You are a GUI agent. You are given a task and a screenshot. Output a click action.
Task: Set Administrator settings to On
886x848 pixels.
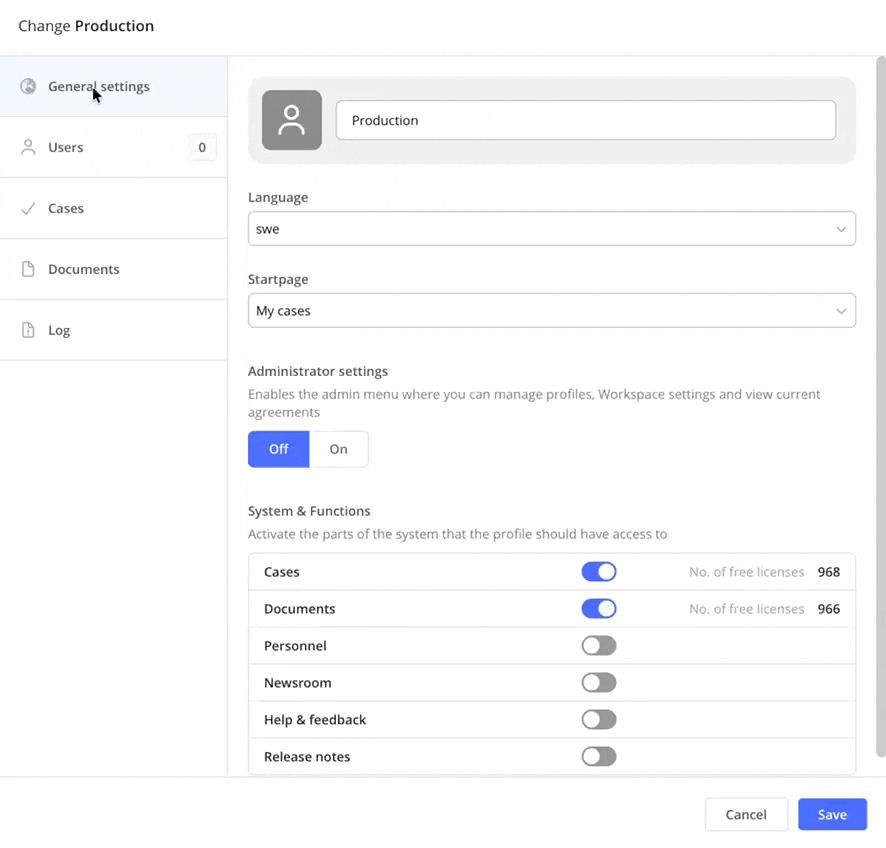[x=339, y=449]
